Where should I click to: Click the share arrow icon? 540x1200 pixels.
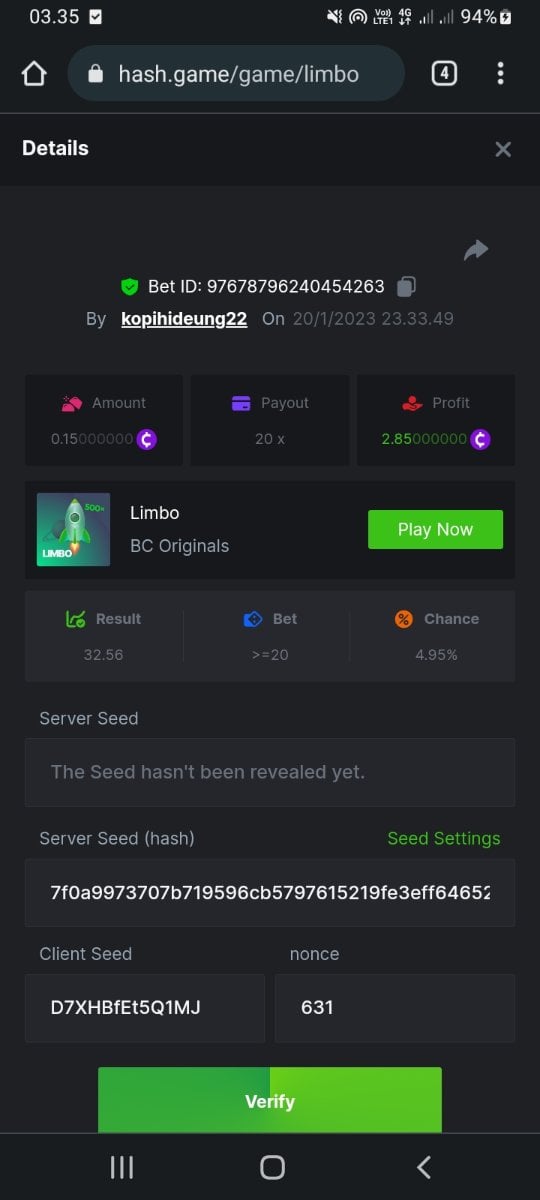pos(476,250)
